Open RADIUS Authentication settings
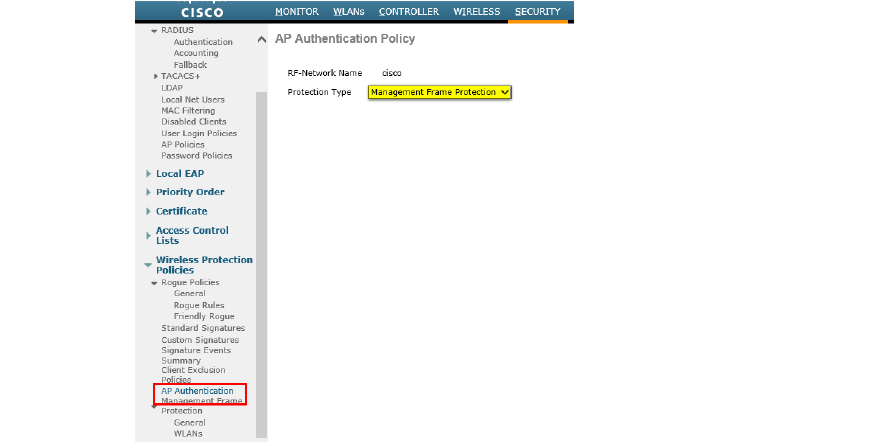This screenshot has height=447, width=892. [203, 42]
